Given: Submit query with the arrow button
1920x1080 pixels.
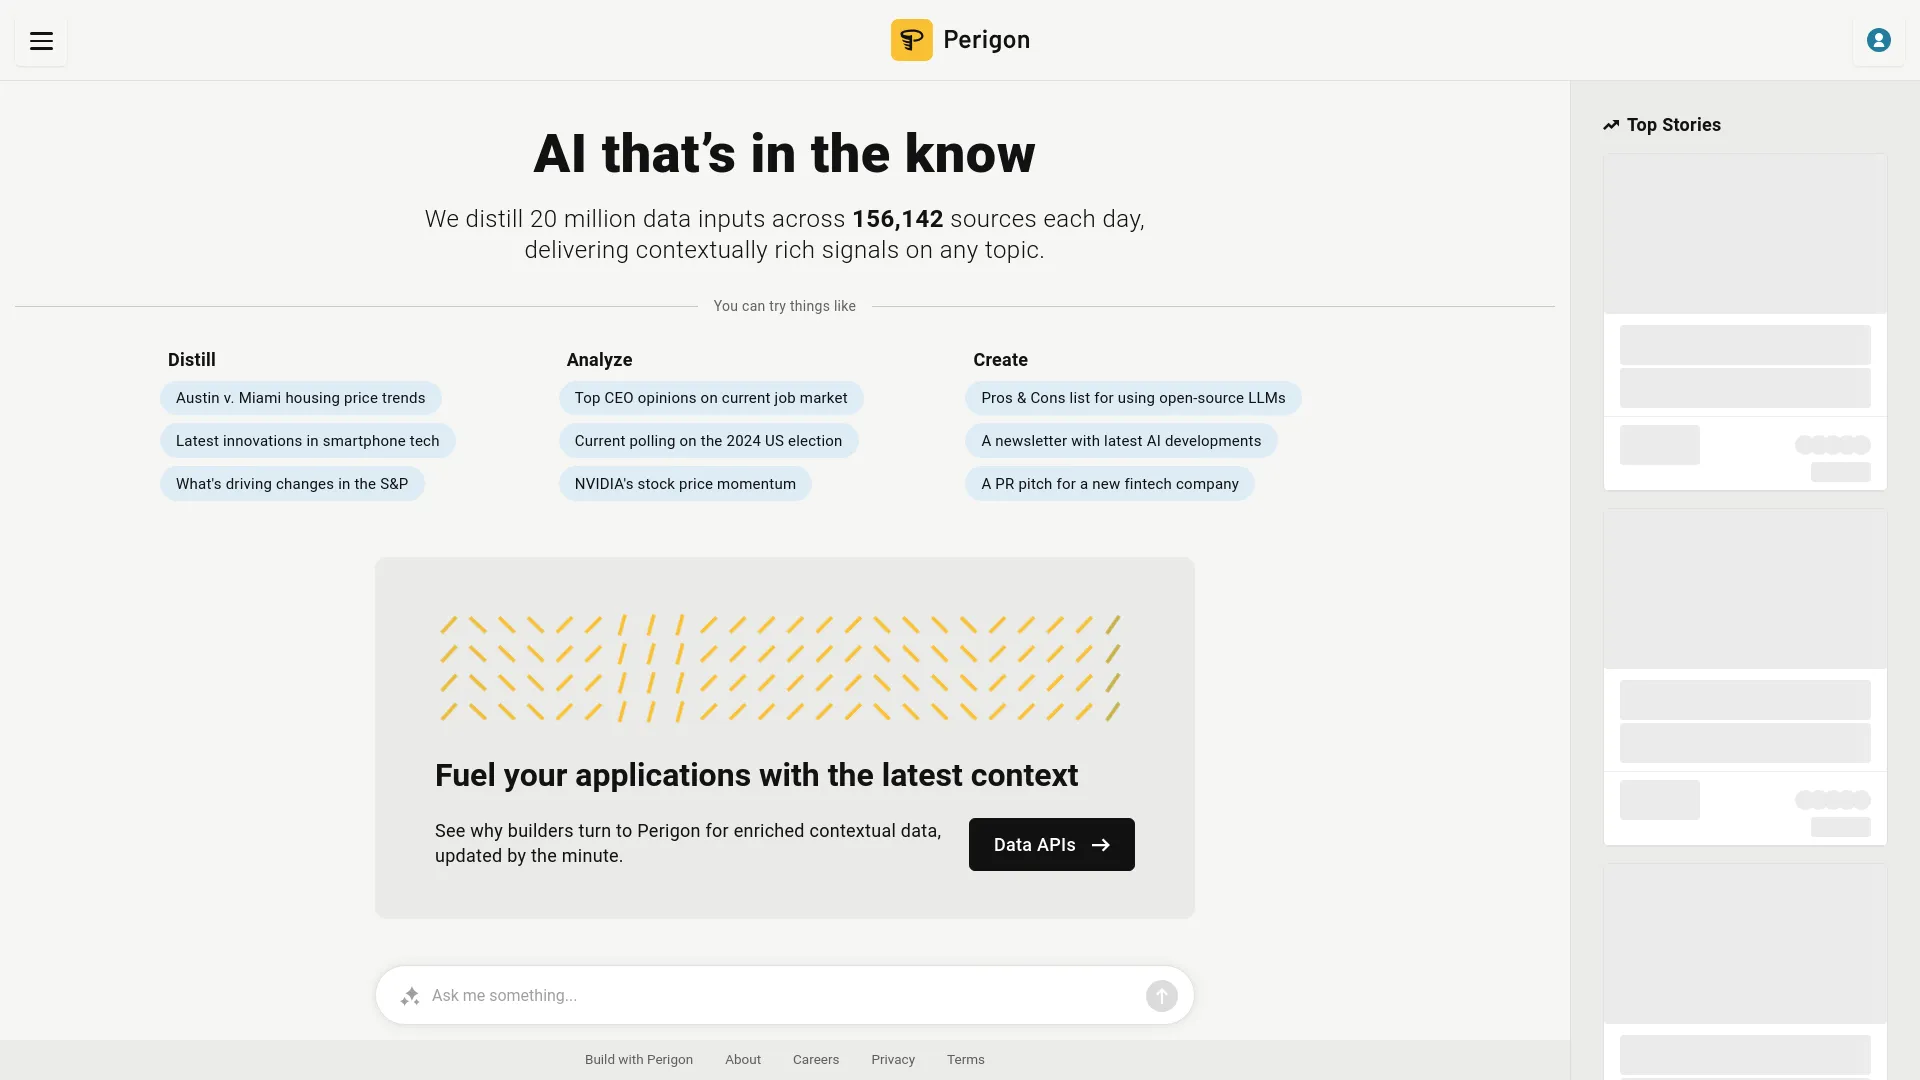Looking at the screenshot, I should tap(1161, 995).
